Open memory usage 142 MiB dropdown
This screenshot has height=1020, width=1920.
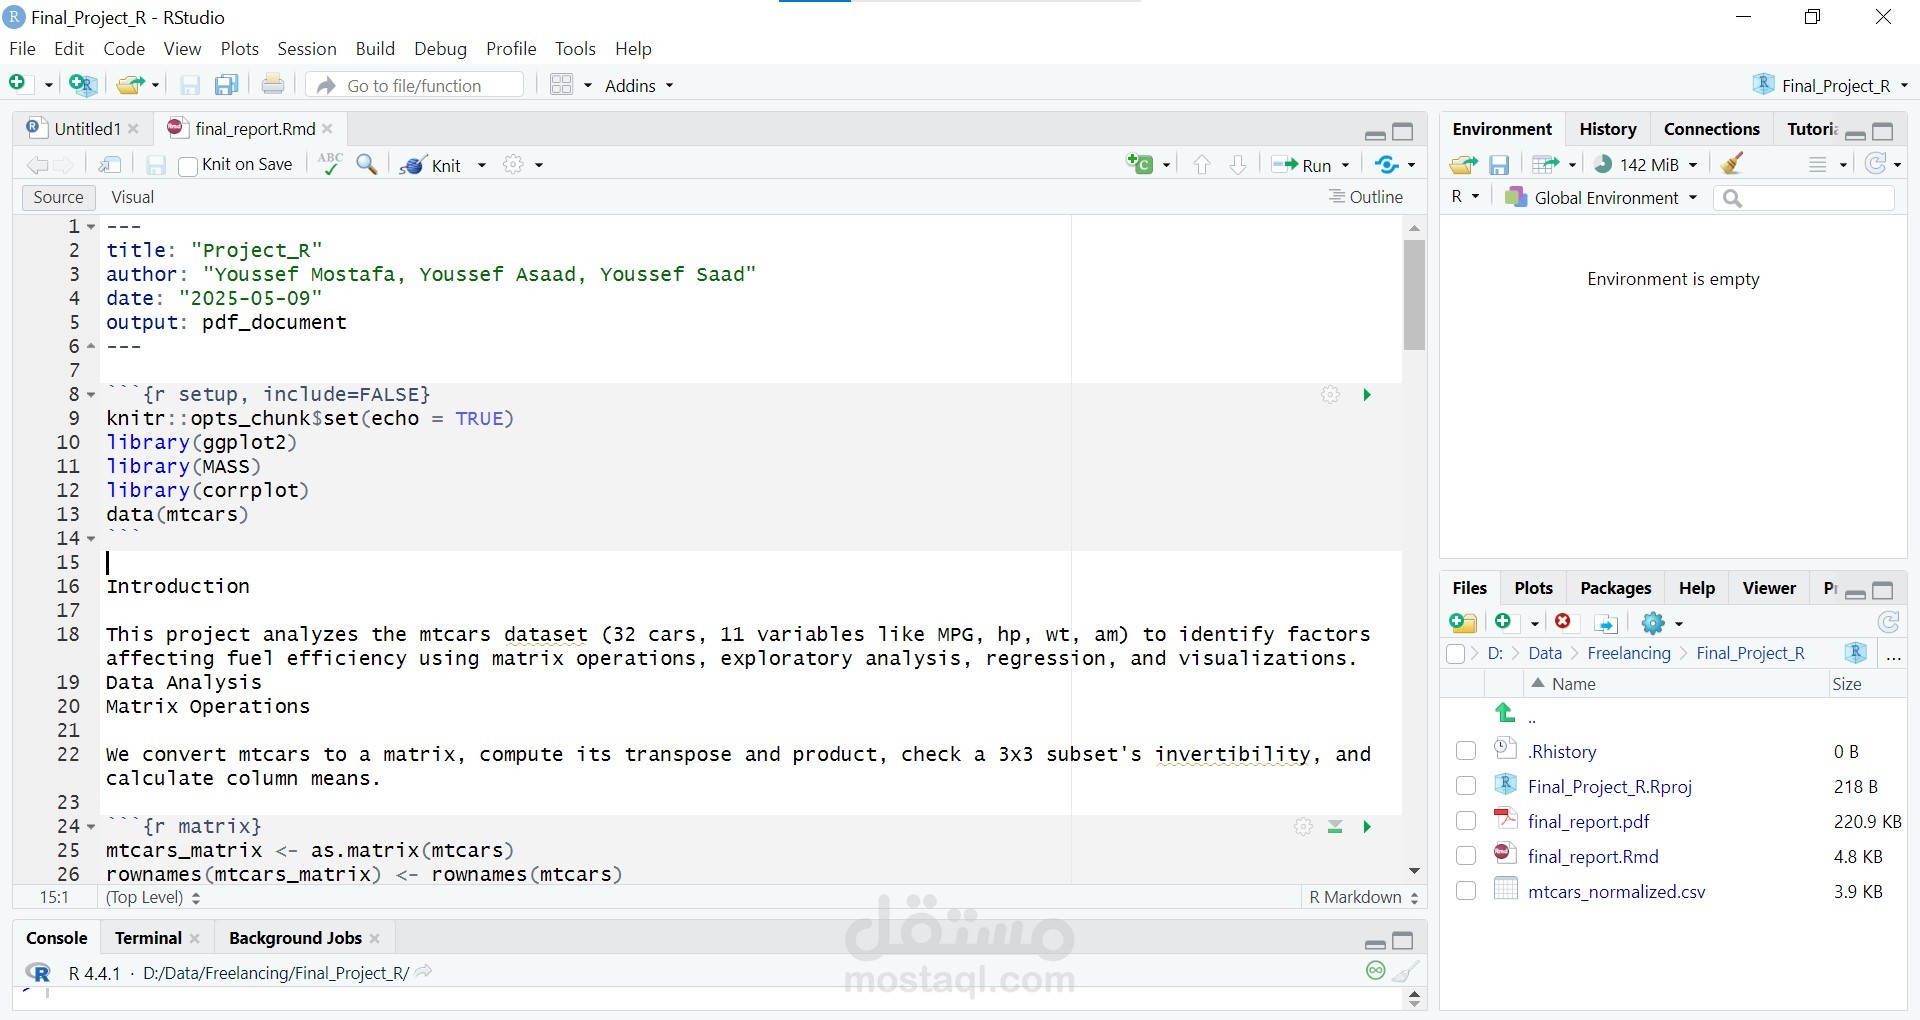click(x=1645, y=165)
